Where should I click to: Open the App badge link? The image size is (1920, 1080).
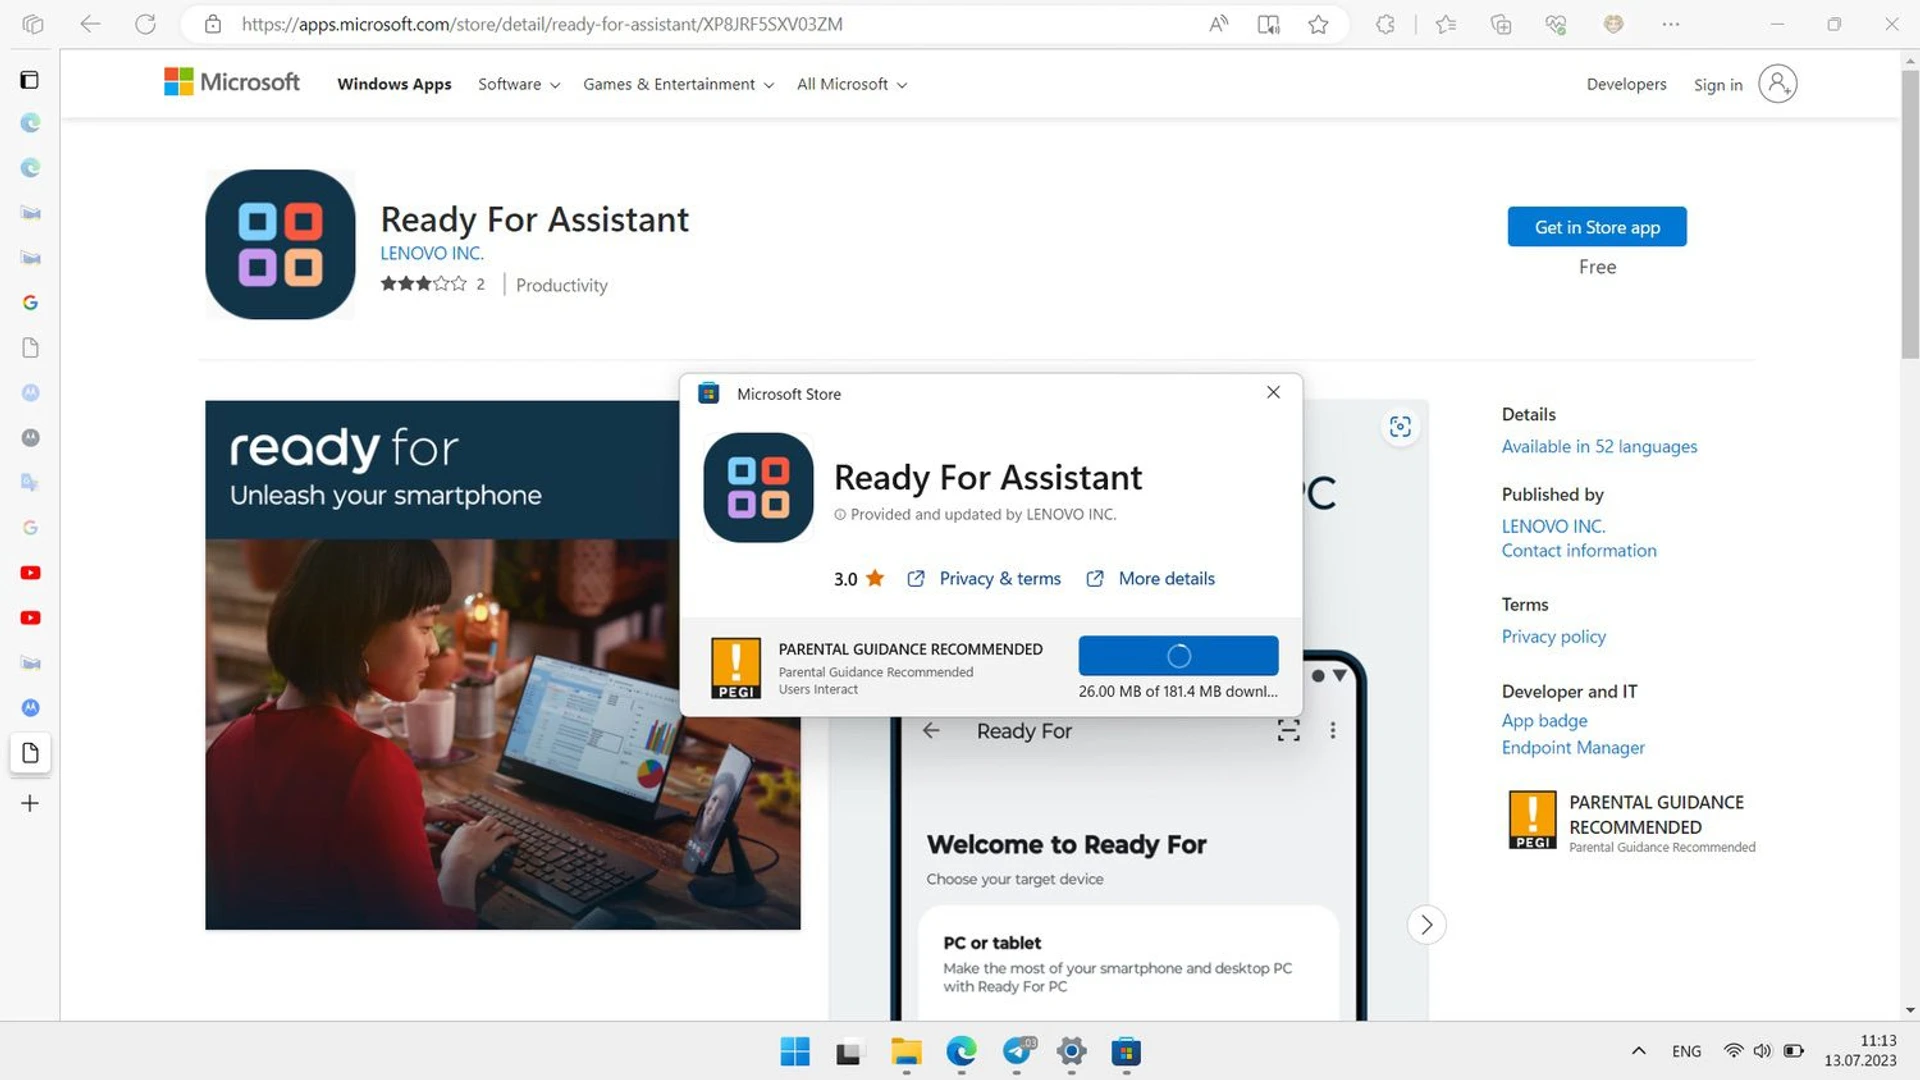pos(1544,720)
